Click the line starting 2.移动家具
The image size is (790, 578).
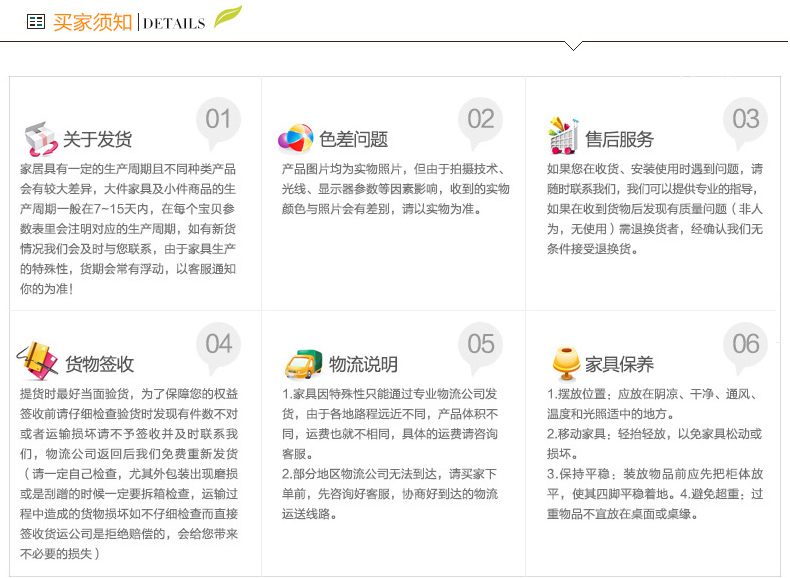click(x=654, y=434)
